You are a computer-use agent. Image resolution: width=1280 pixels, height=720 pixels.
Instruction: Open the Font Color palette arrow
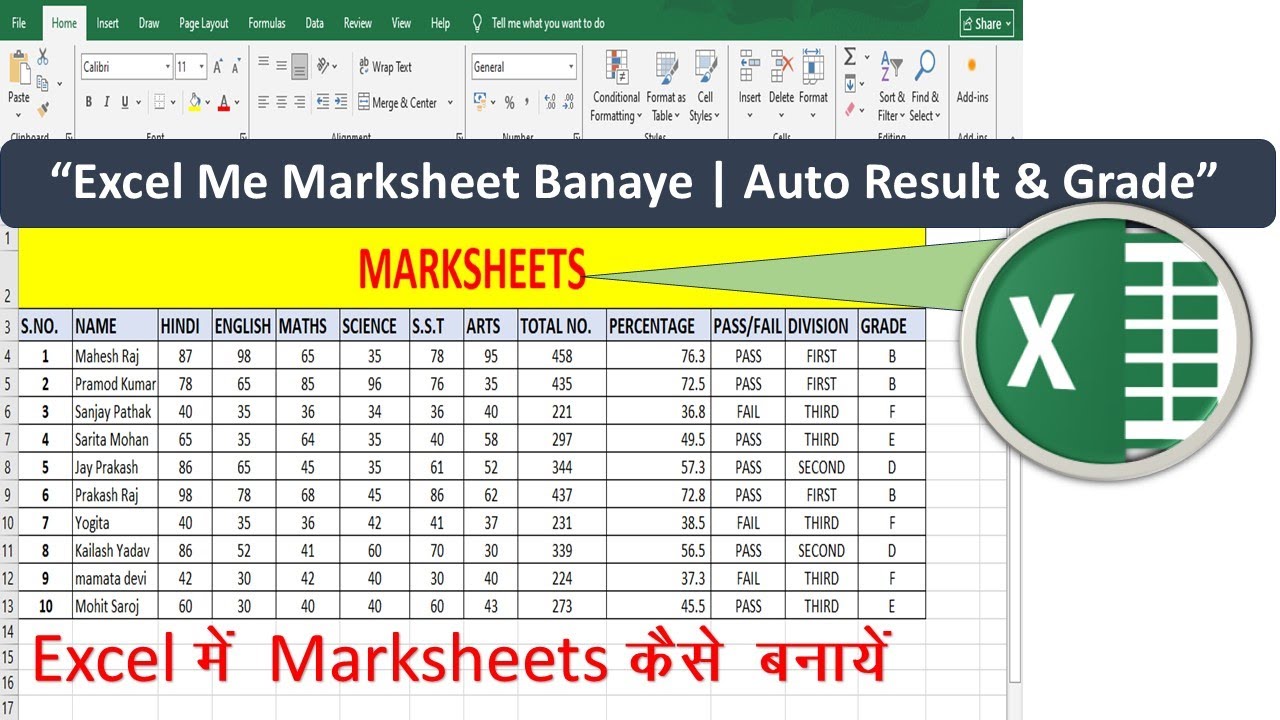tap(236, 102)
